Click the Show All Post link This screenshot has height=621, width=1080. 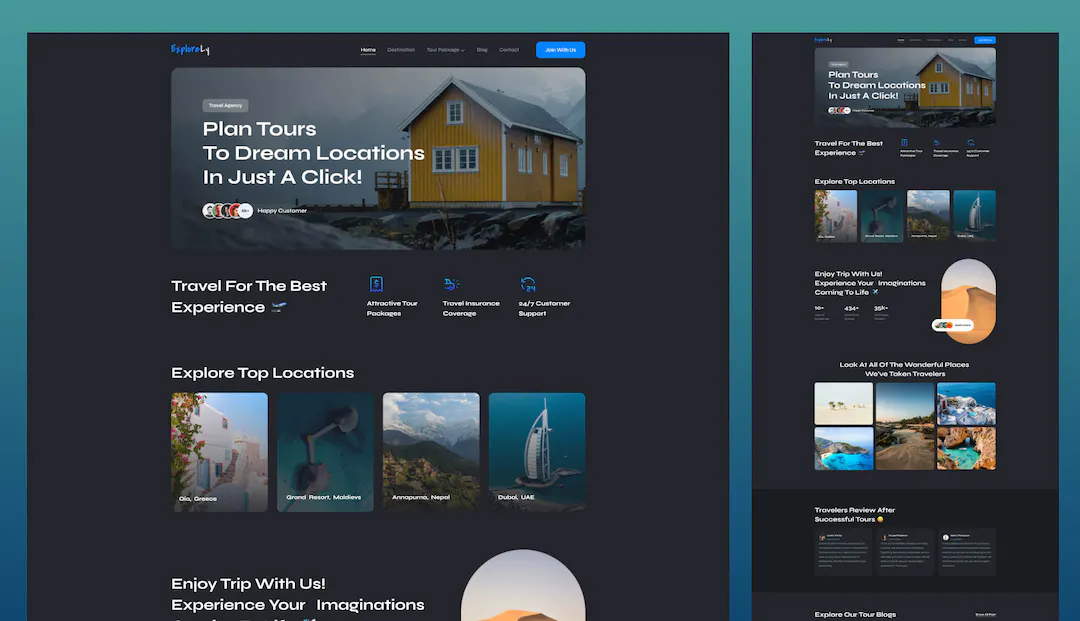[x=985, y=614]
